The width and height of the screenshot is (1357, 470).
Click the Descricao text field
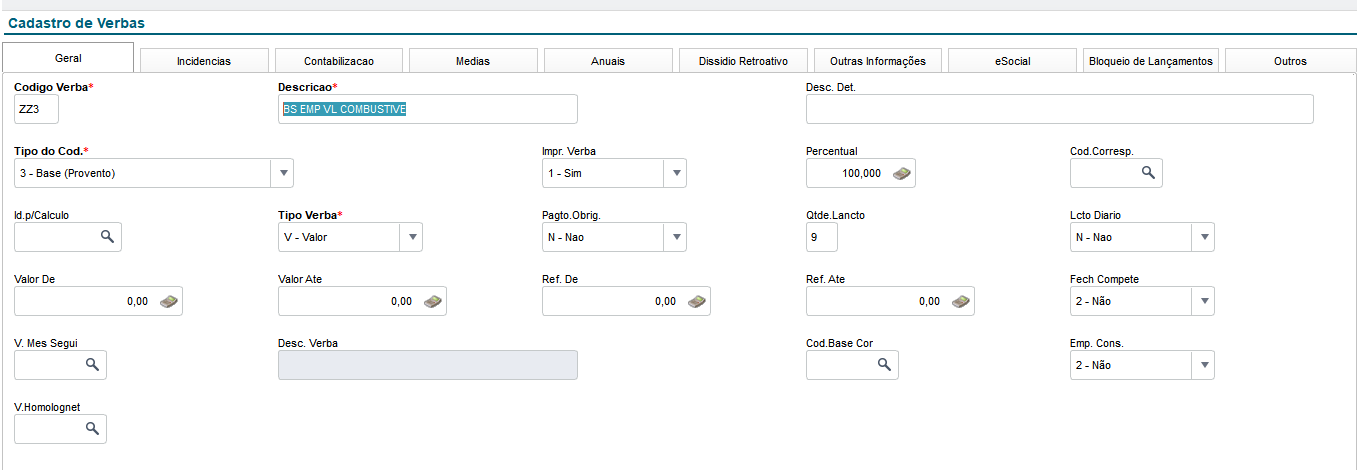click(x=428, y=109)
